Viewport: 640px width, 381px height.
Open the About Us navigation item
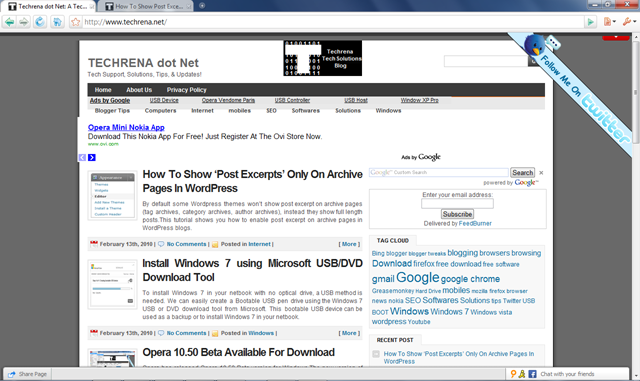pos(139,90)
